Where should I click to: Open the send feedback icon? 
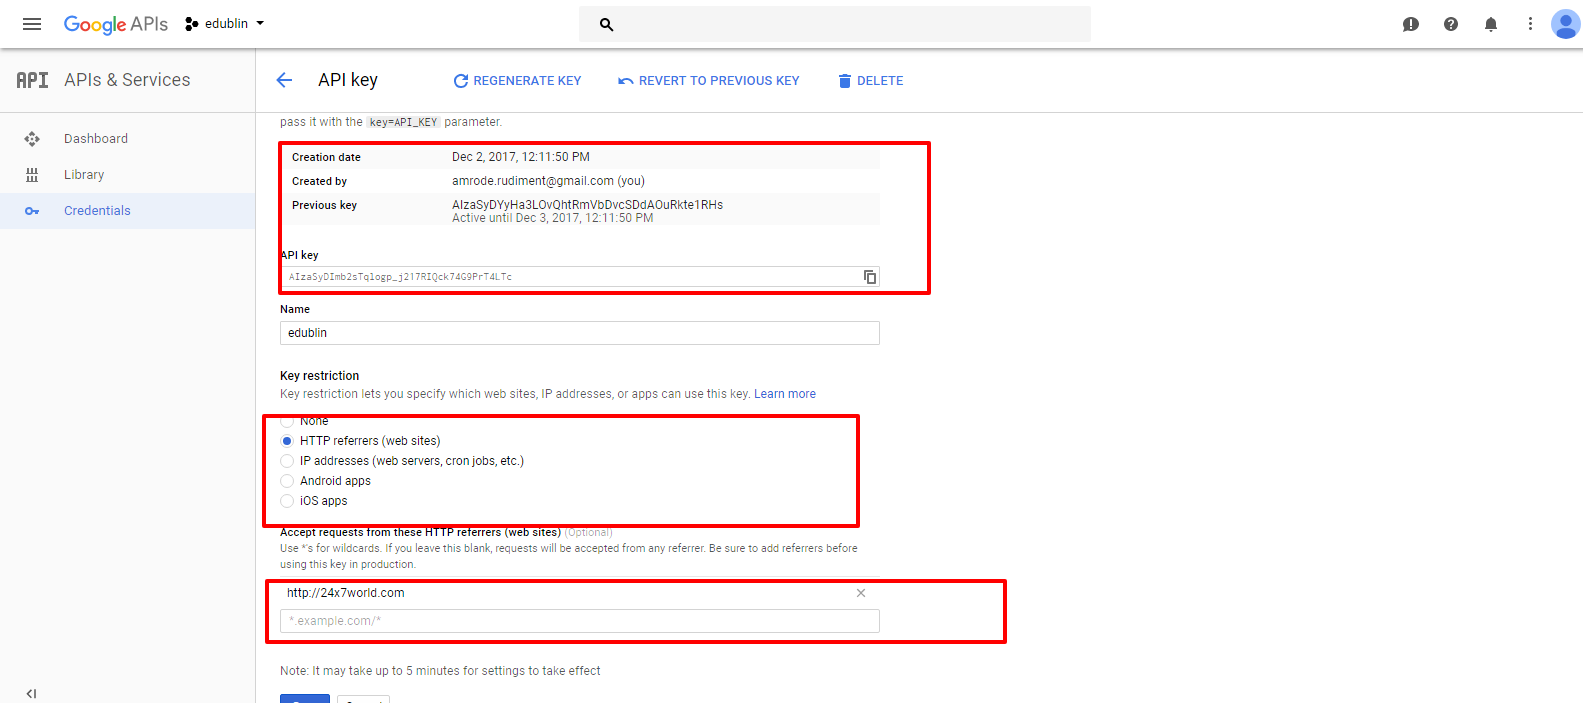[1411, 24]
